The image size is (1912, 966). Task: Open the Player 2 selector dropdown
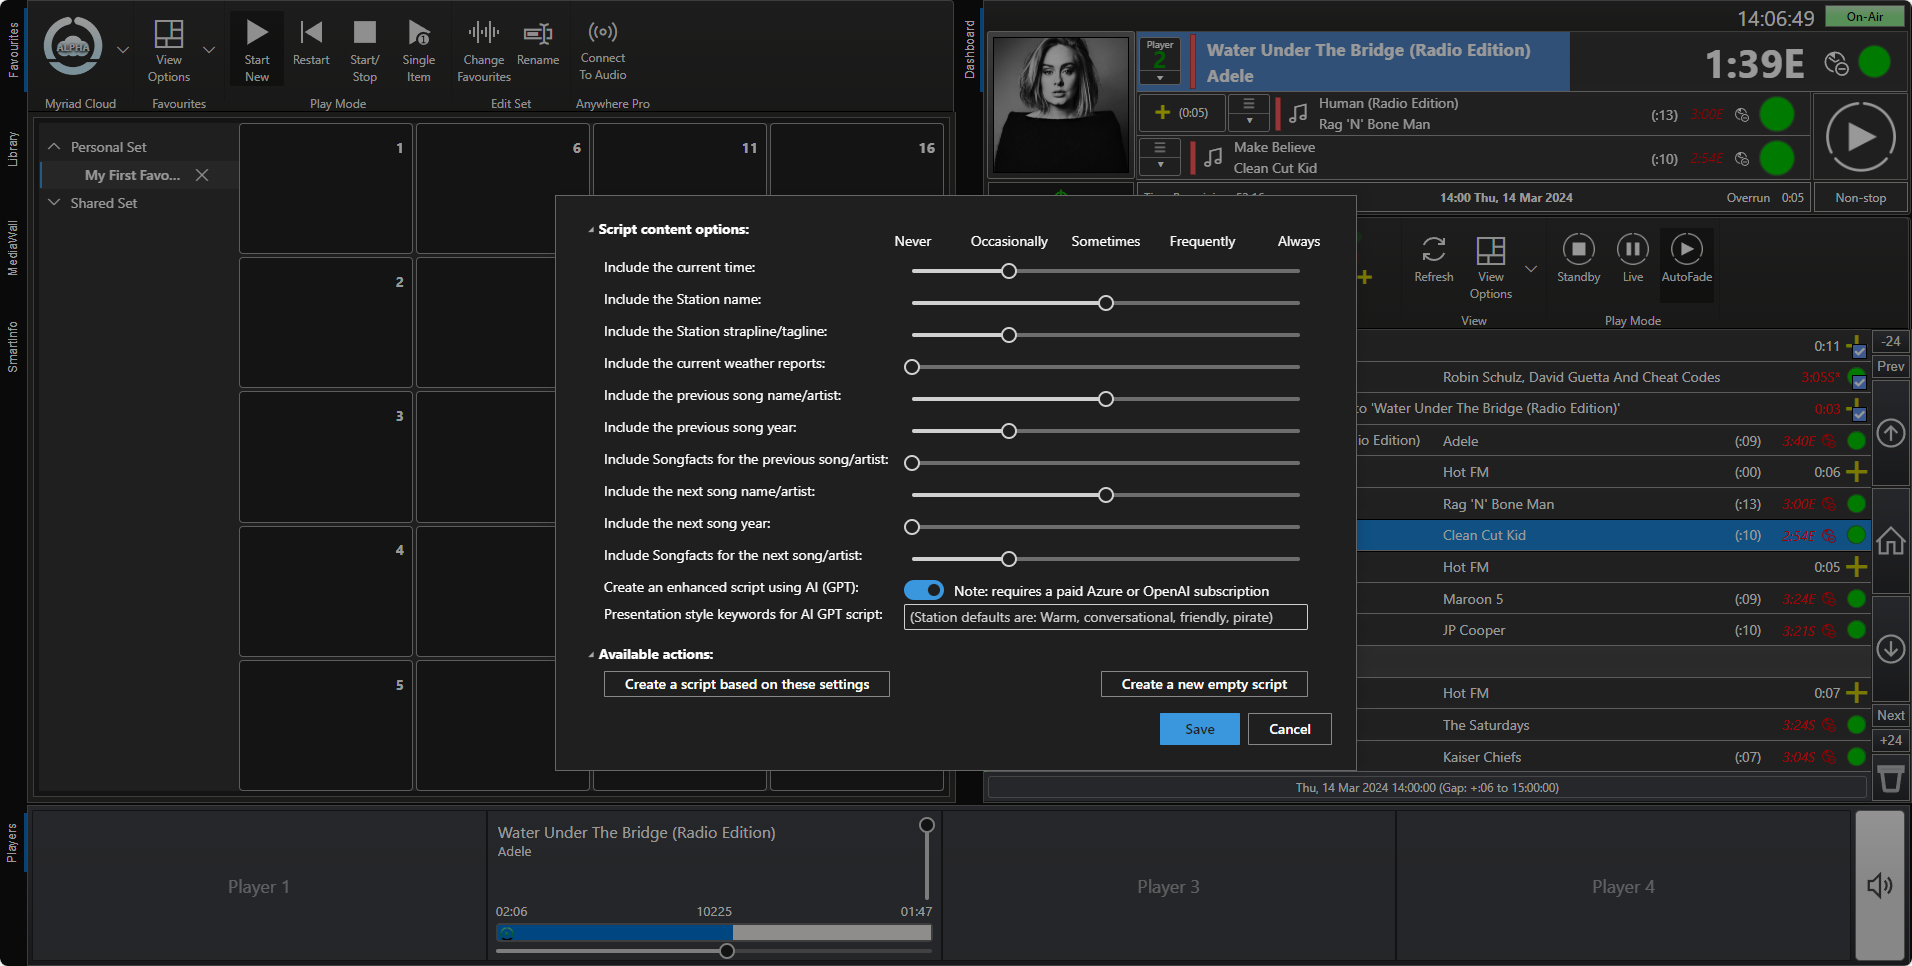1159,75
